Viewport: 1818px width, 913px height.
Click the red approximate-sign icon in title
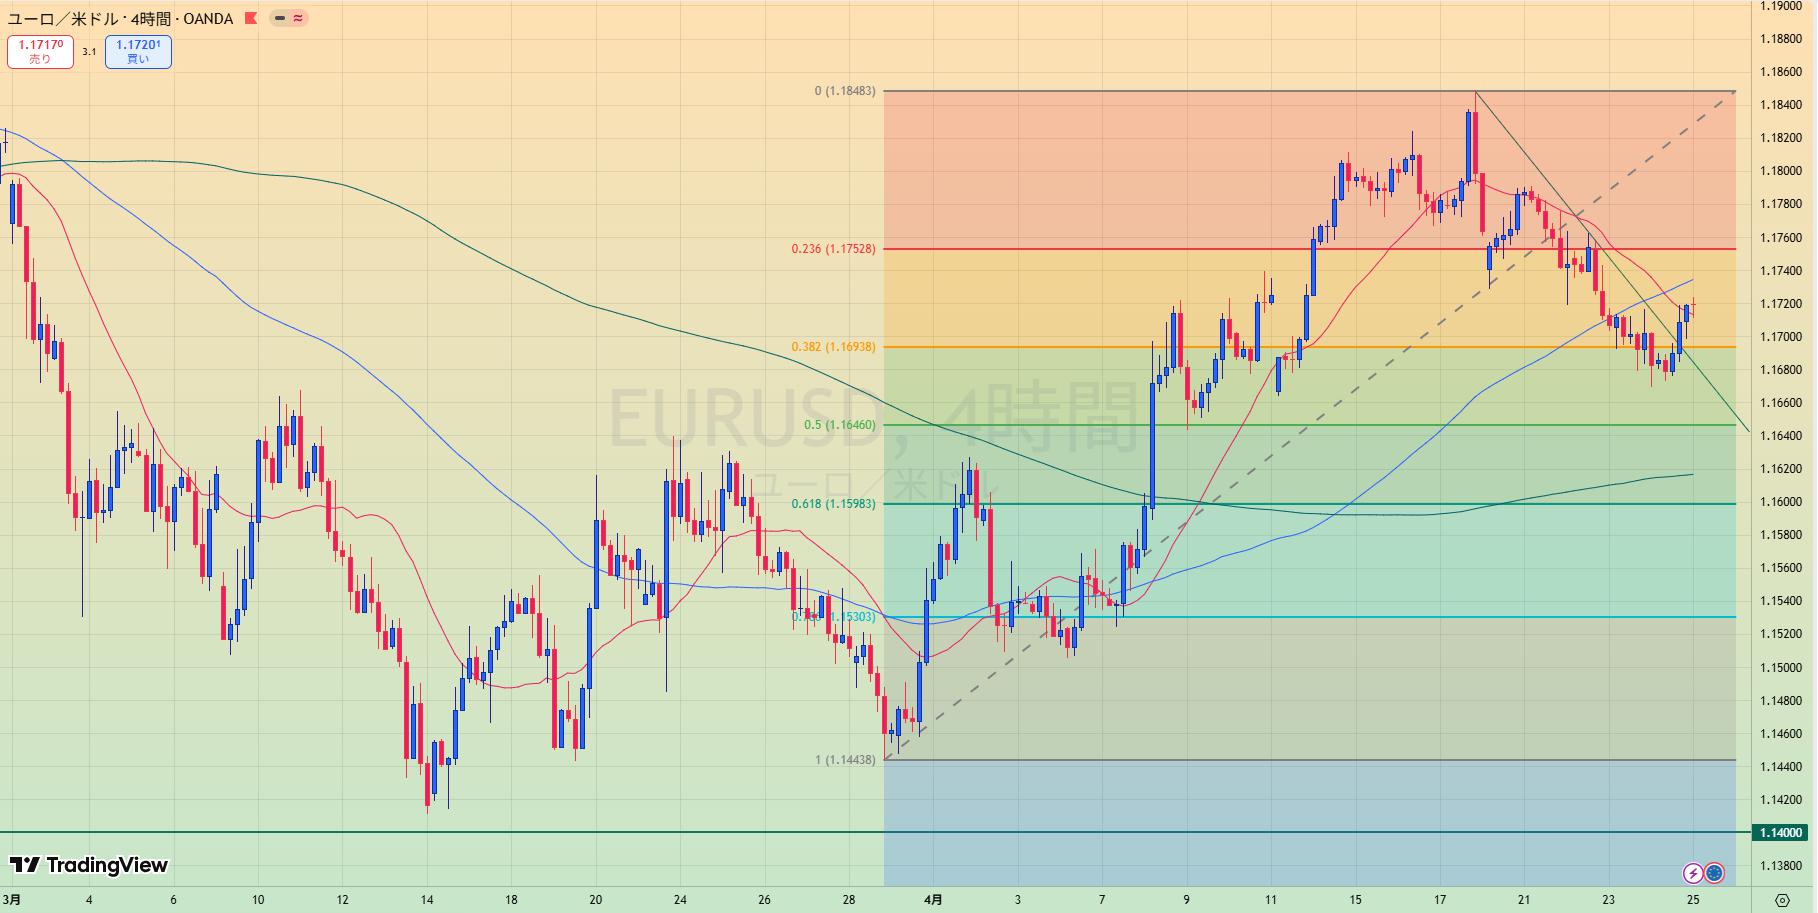click(298, 19)
